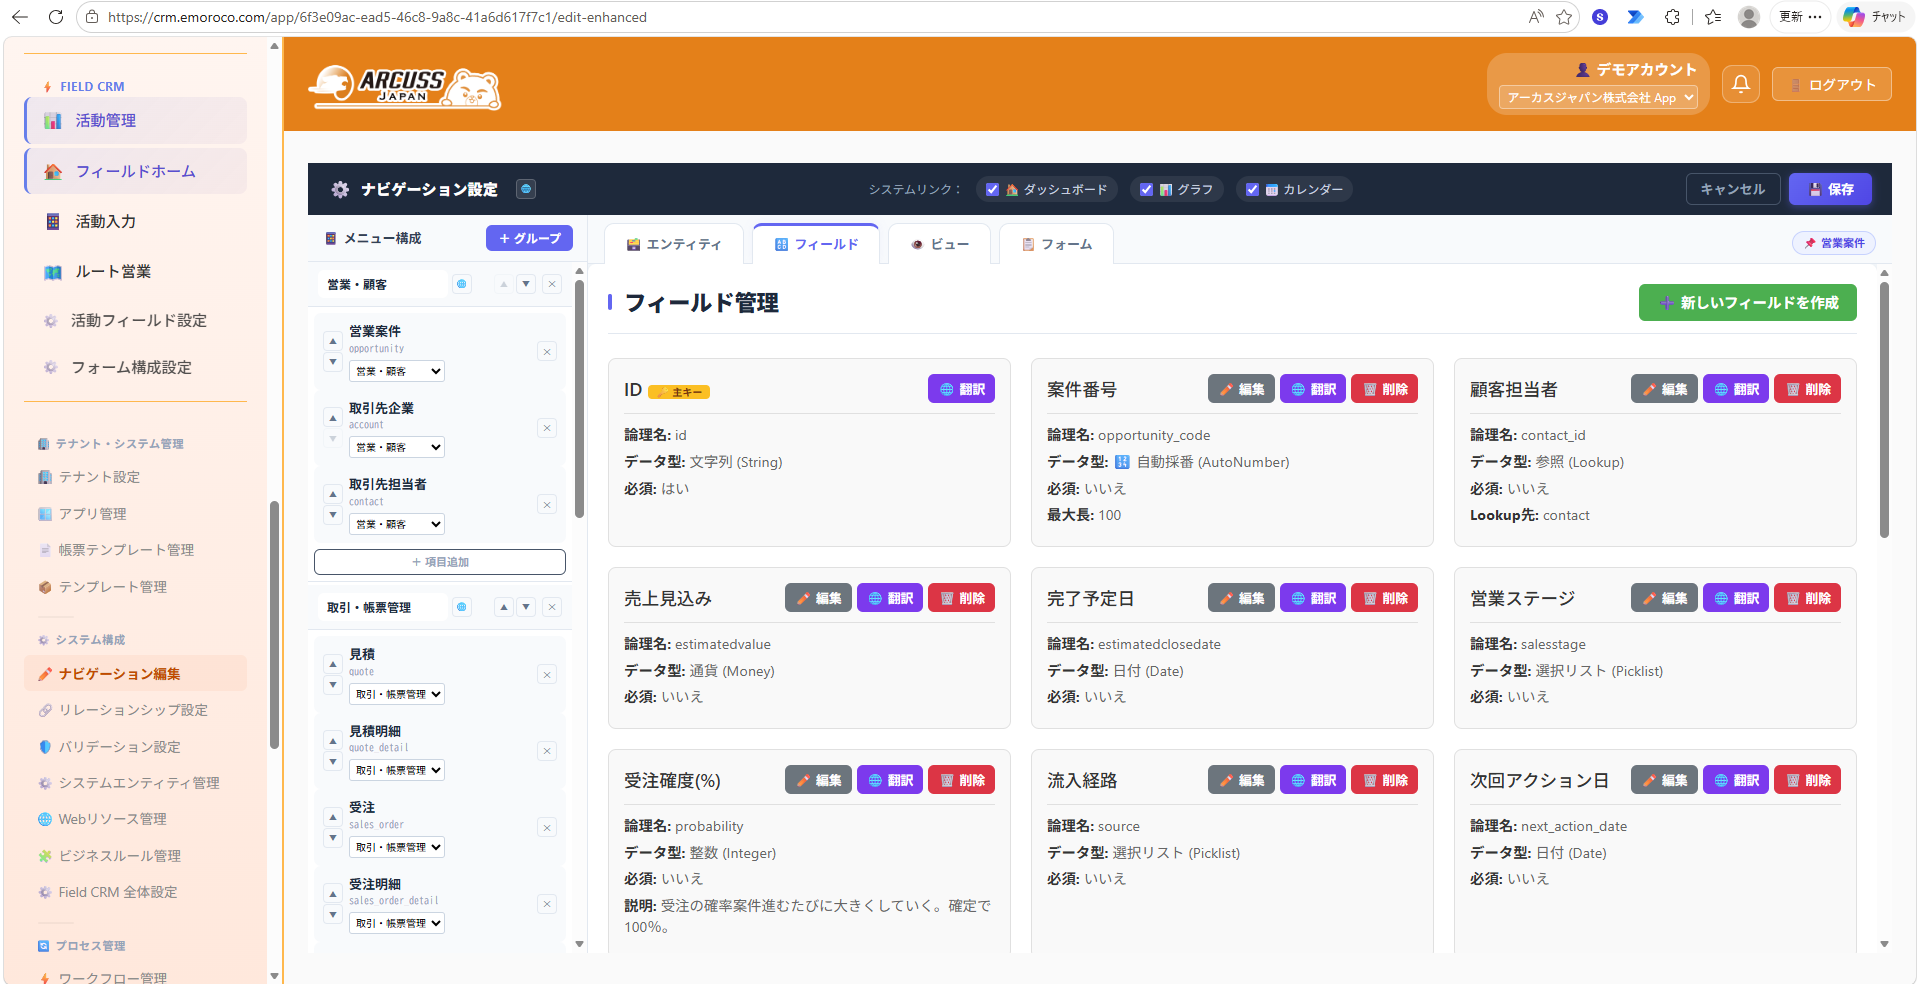
Task: Open フォーム構成設定 in sidebar
Action: [136, 367]
